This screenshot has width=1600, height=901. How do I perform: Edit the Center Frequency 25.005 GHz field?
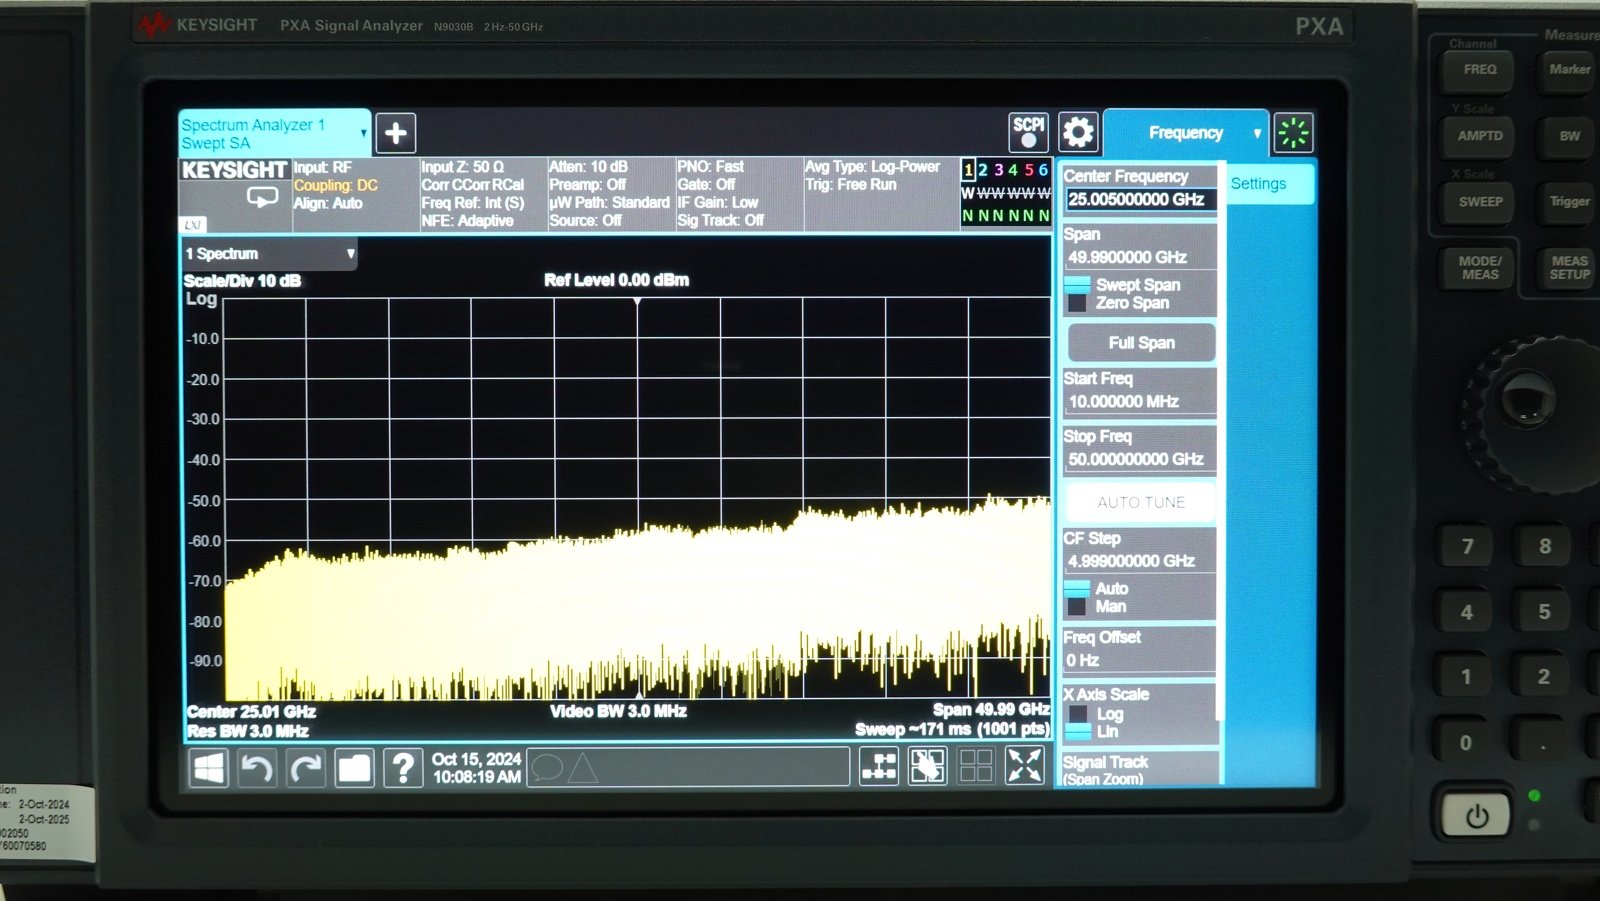click(x=1139, y=199)
